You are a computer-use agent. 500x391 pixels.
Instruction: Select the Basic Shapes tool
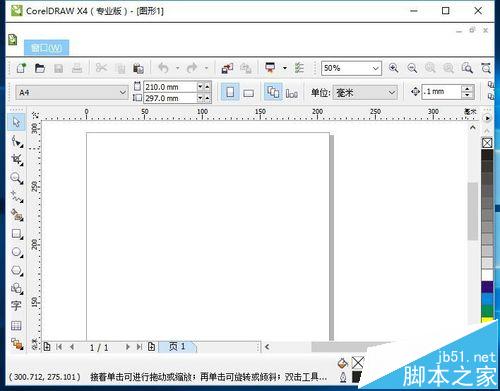(x=16, y=288)
